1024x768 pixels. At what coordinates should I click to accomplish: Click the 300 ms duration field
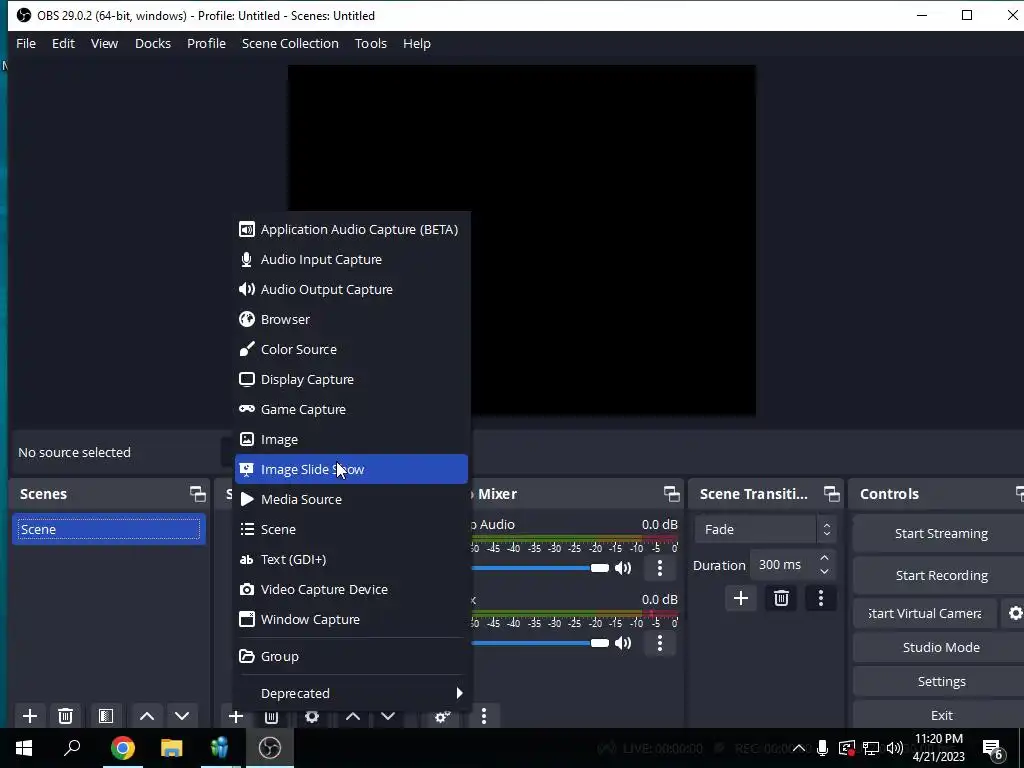tap(782, 565)
